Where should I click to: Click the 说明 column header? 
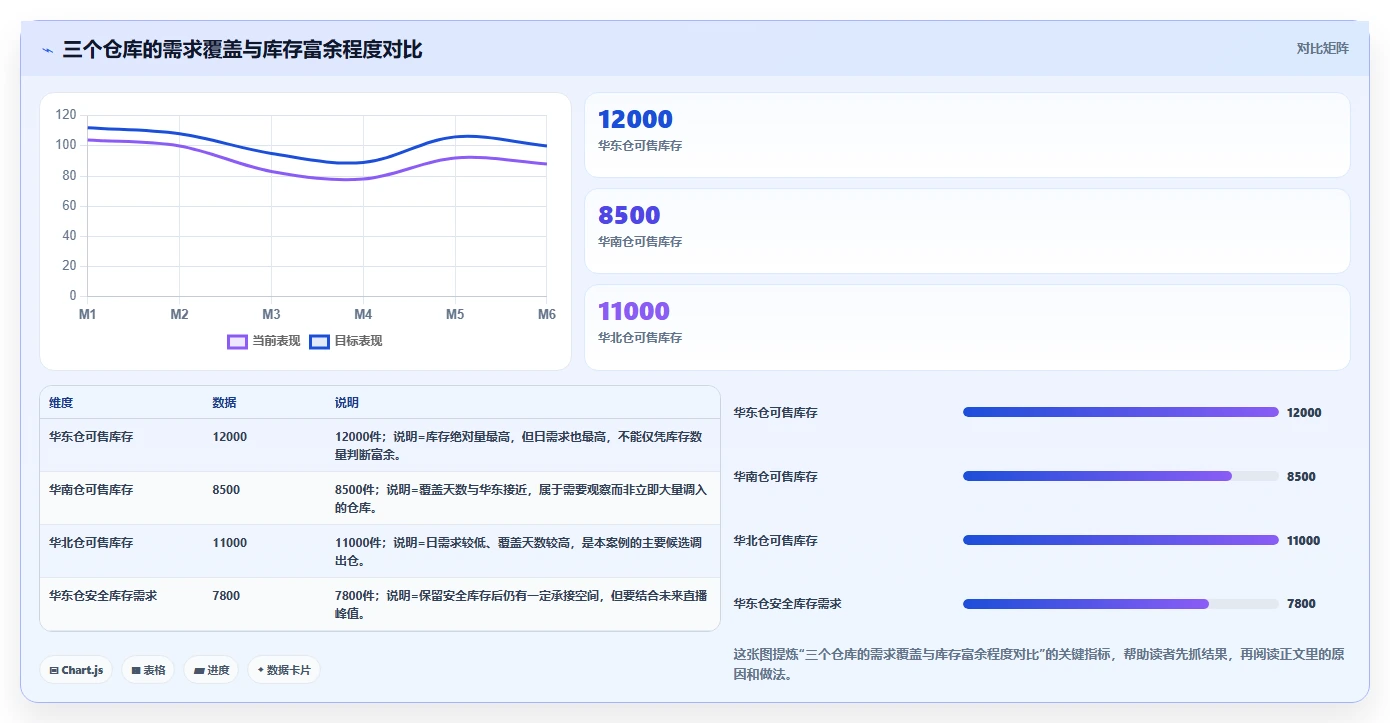[x=347, y=403]
